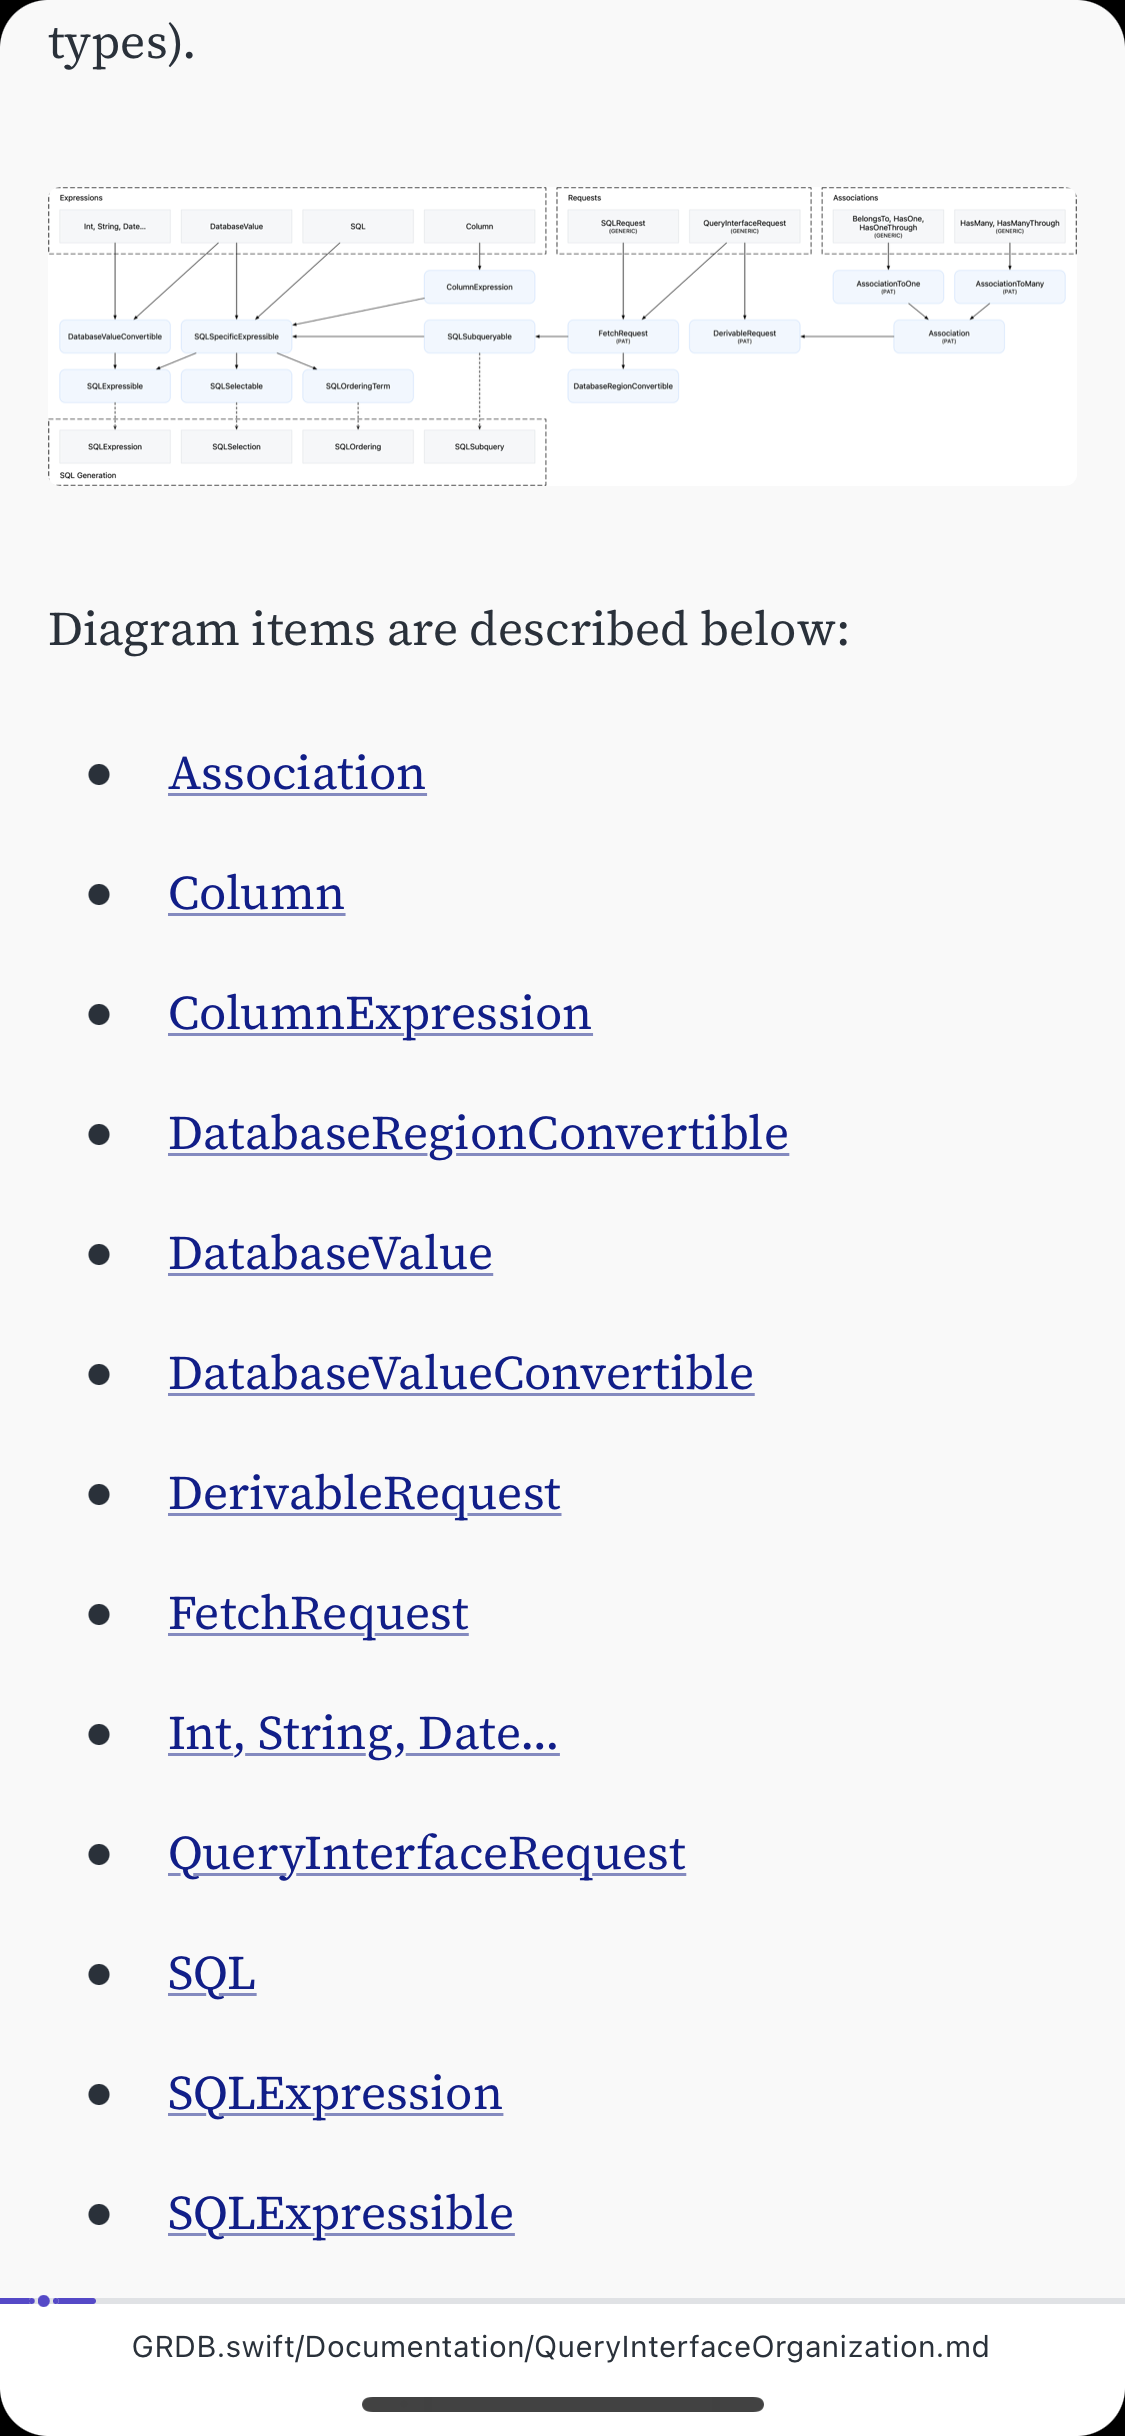Tap the "Diagram items are described below" text
This screenshot has height=2436, width=1125.
[449, 630]
